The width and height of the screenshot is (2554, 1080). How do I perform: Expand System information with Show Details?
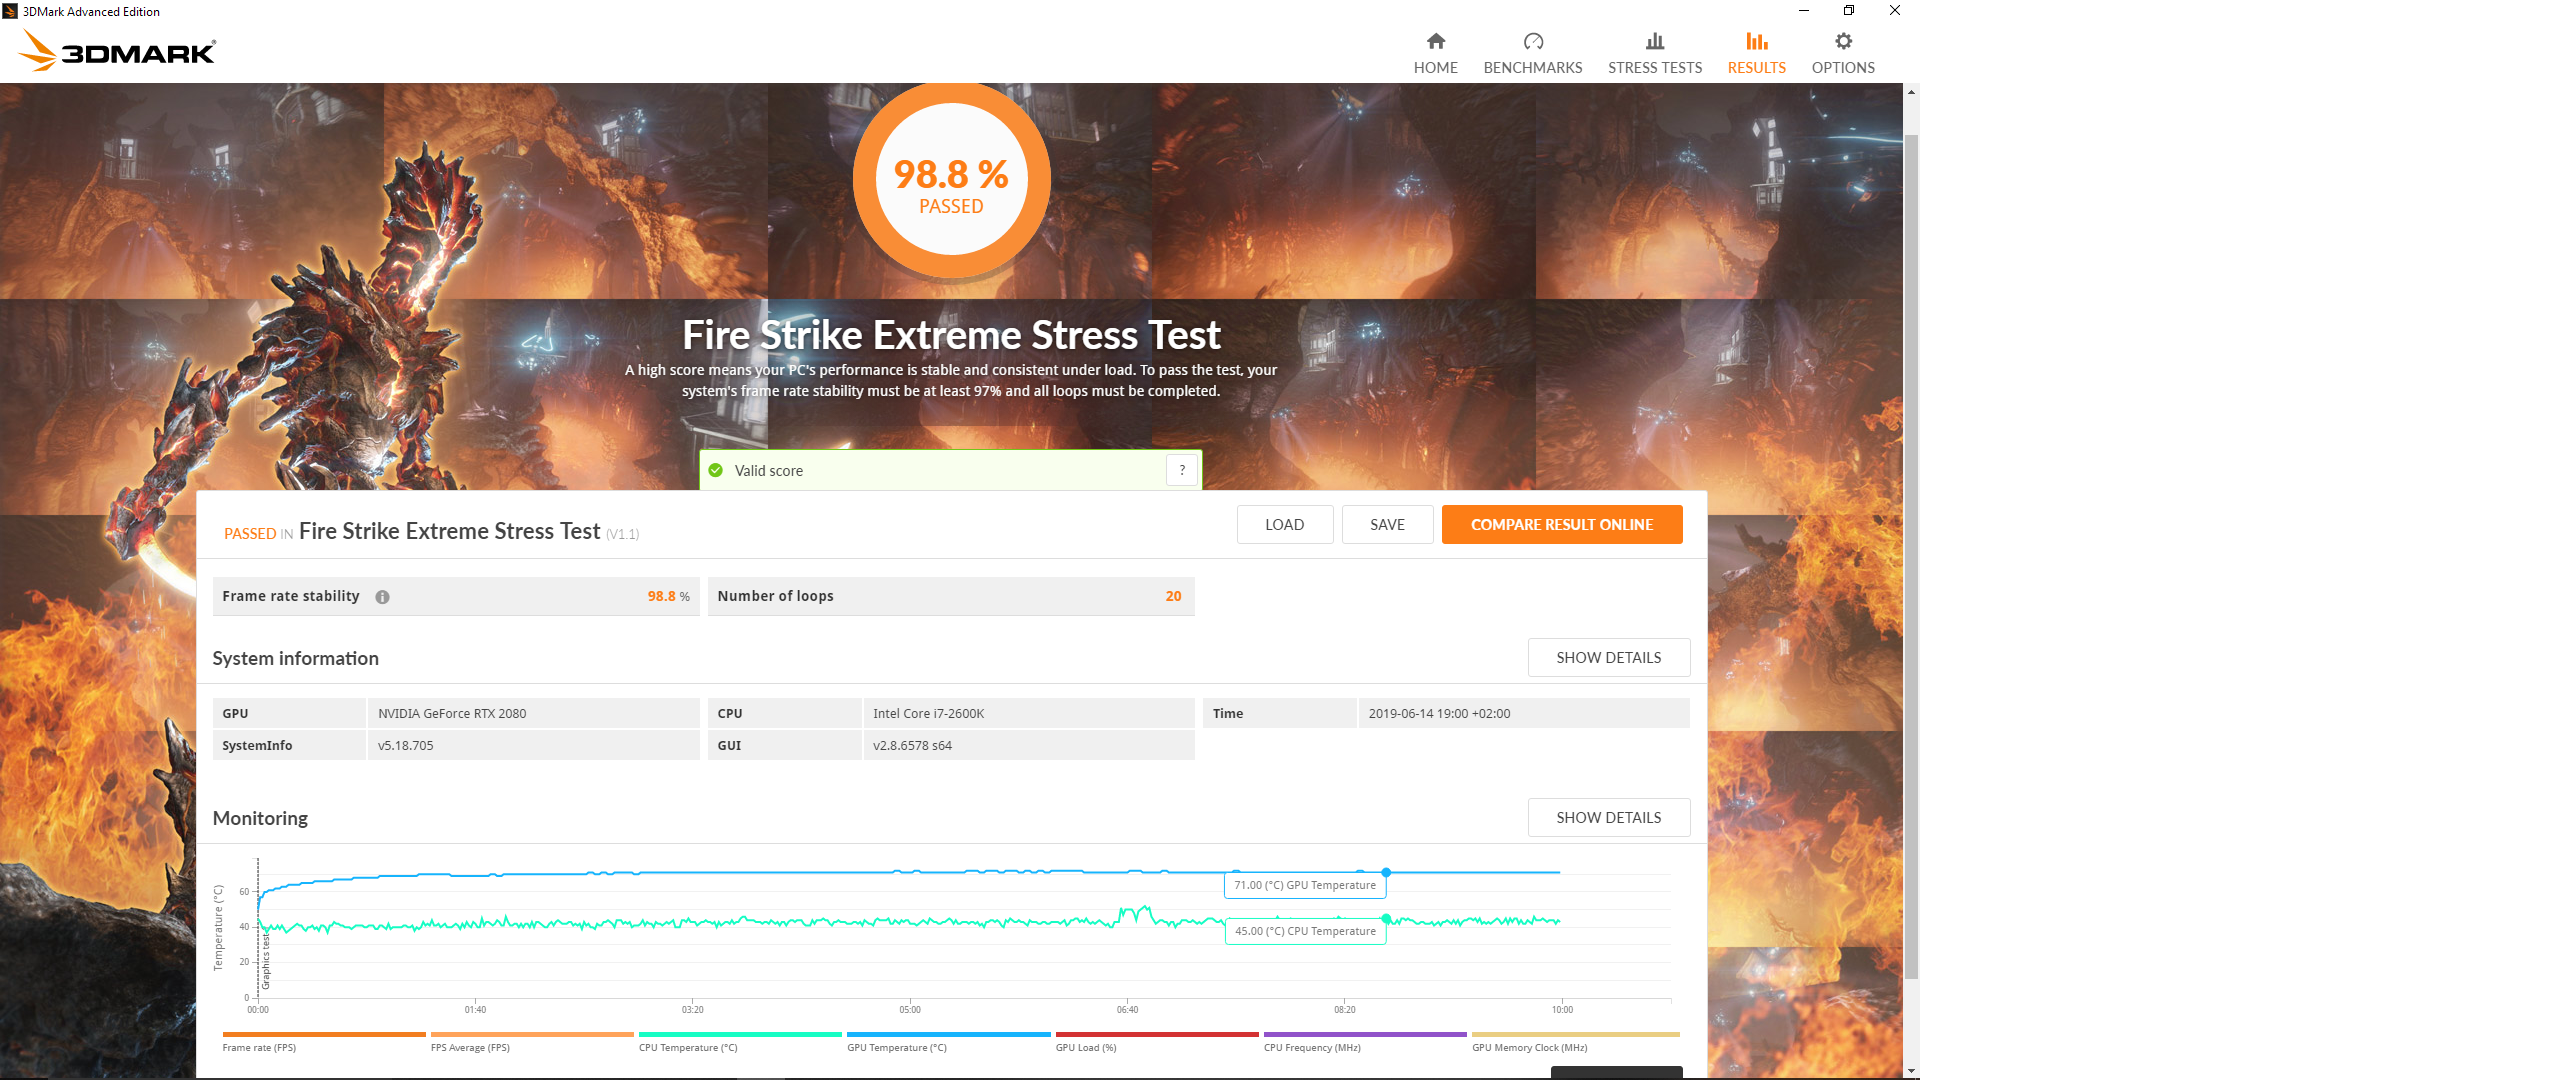tap(1607, 658)
